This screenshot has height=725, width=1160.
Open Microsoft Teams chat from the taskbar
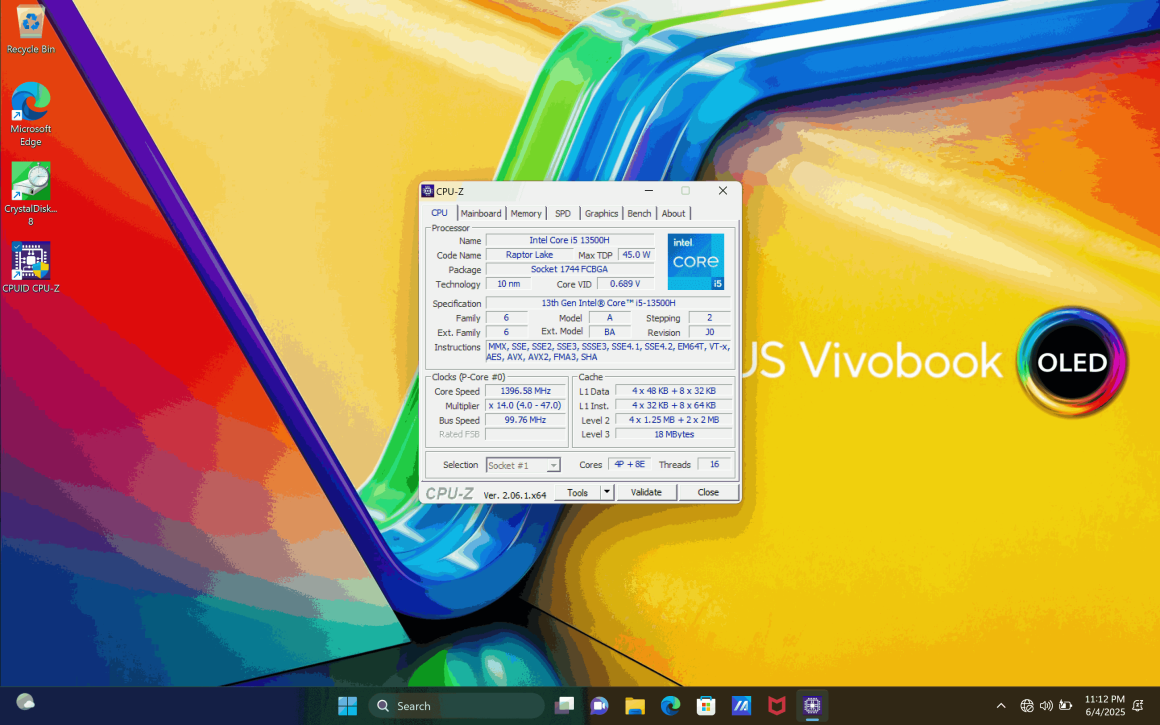click(599, 705)
